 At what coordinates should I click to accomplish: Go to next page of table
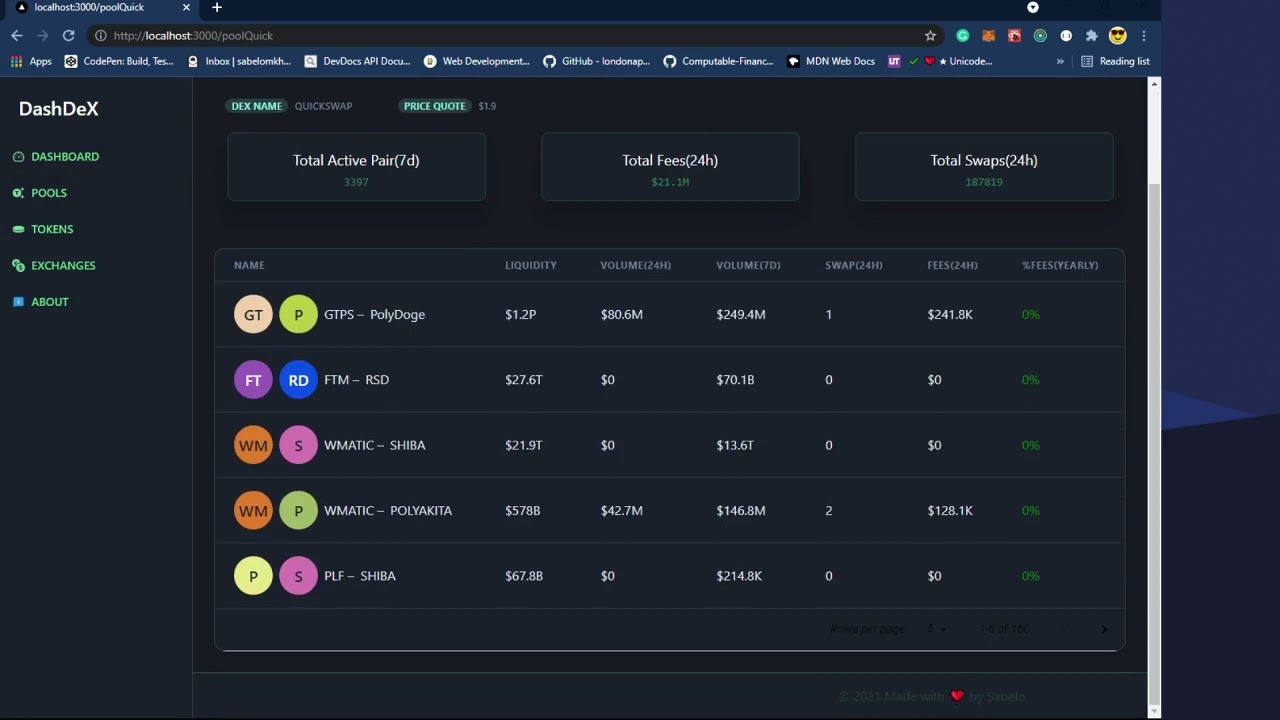[1104, 629]
